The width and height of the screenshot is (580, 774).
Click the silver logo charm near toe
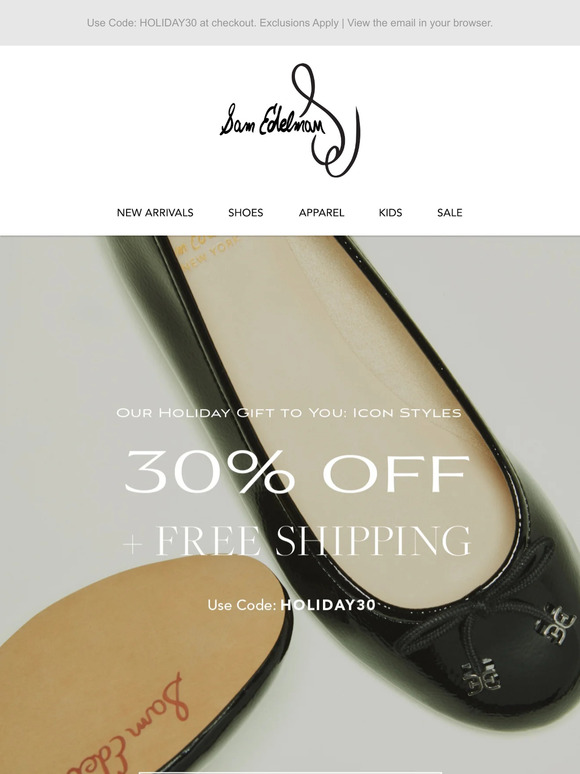click(555, 622)
